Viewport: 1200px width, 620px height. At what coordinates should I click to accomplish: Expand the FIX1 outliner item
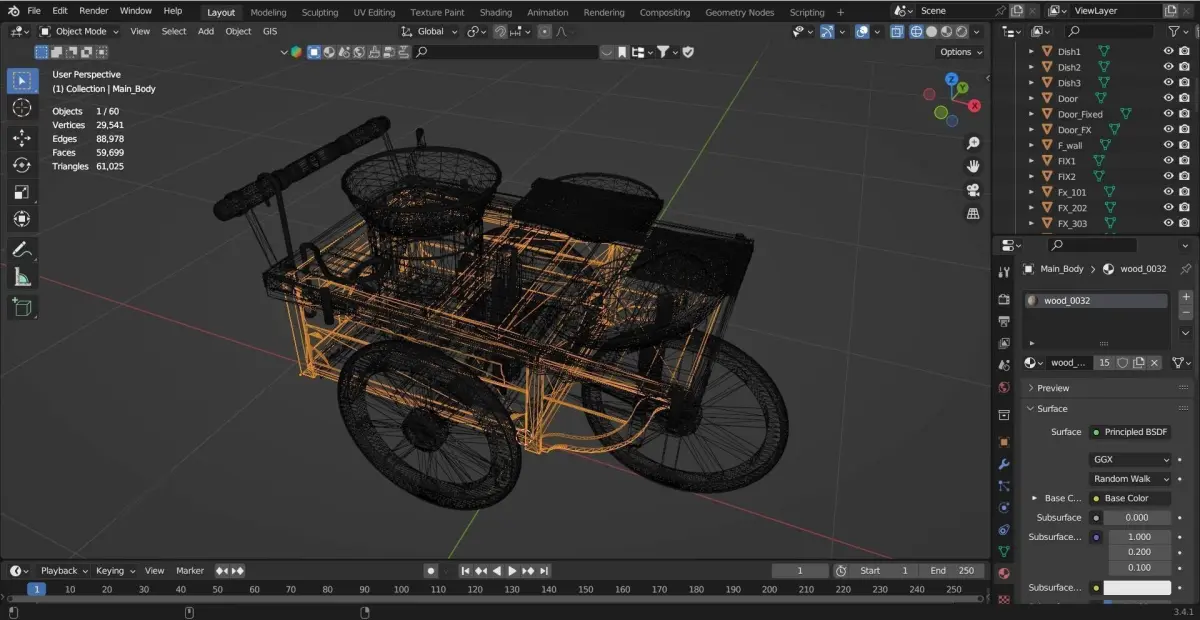point(1031,161)
